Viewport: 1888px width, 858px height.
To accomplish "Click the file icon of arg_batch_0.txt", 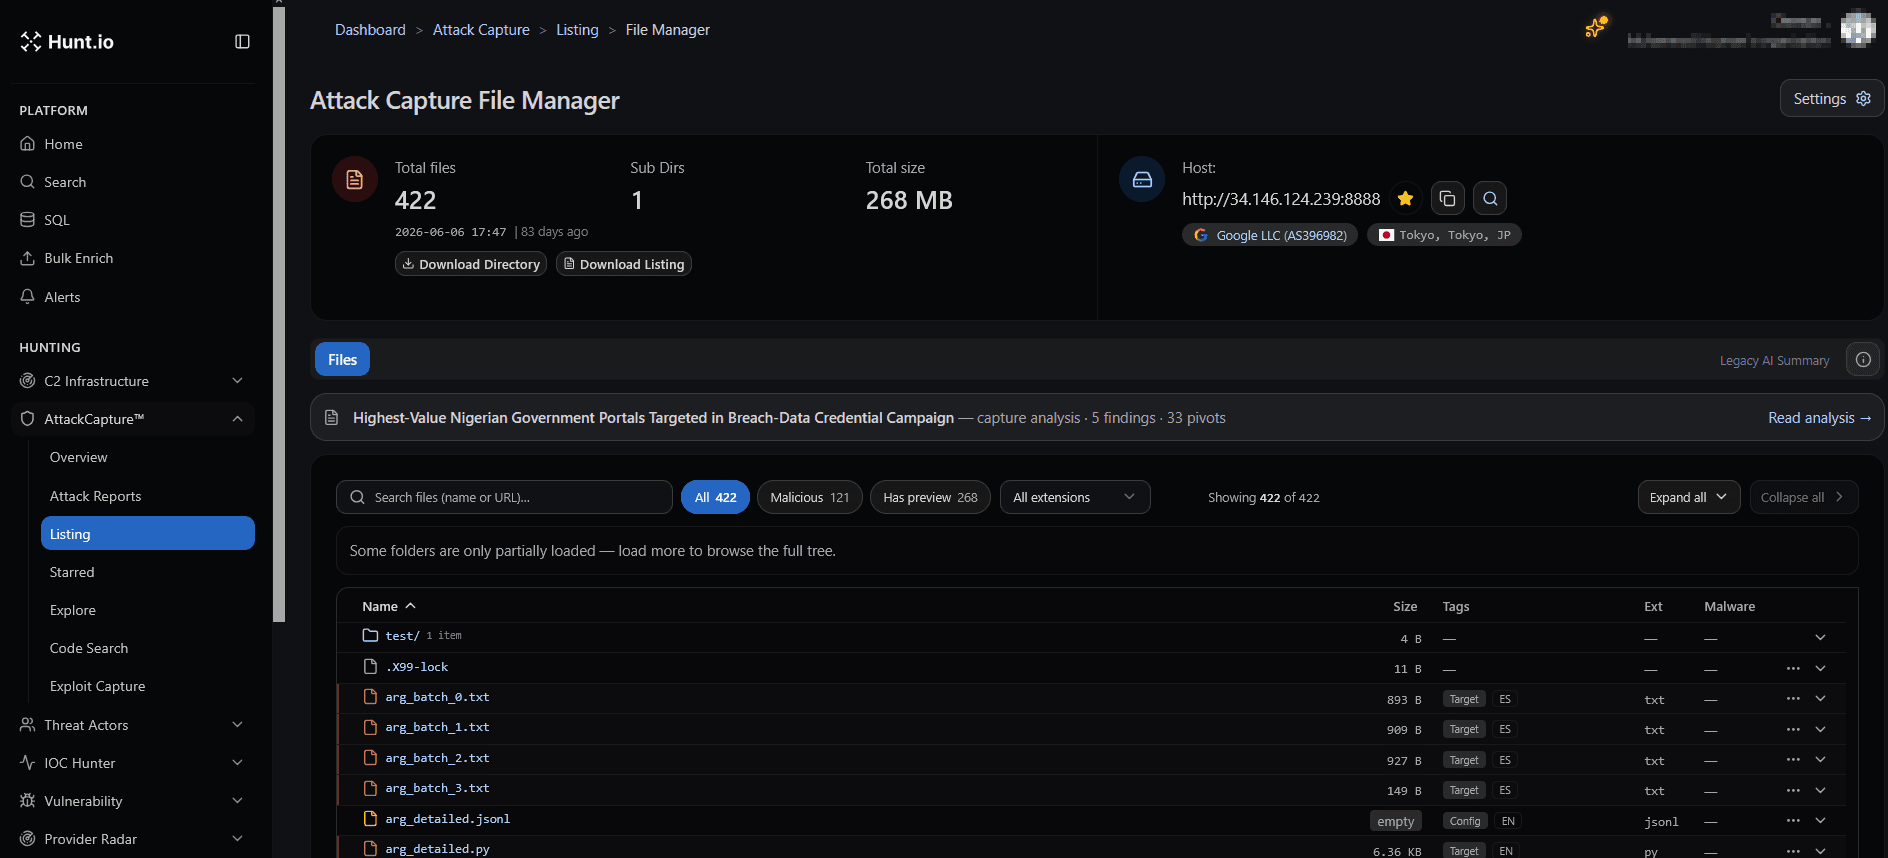I will point(370,697).
